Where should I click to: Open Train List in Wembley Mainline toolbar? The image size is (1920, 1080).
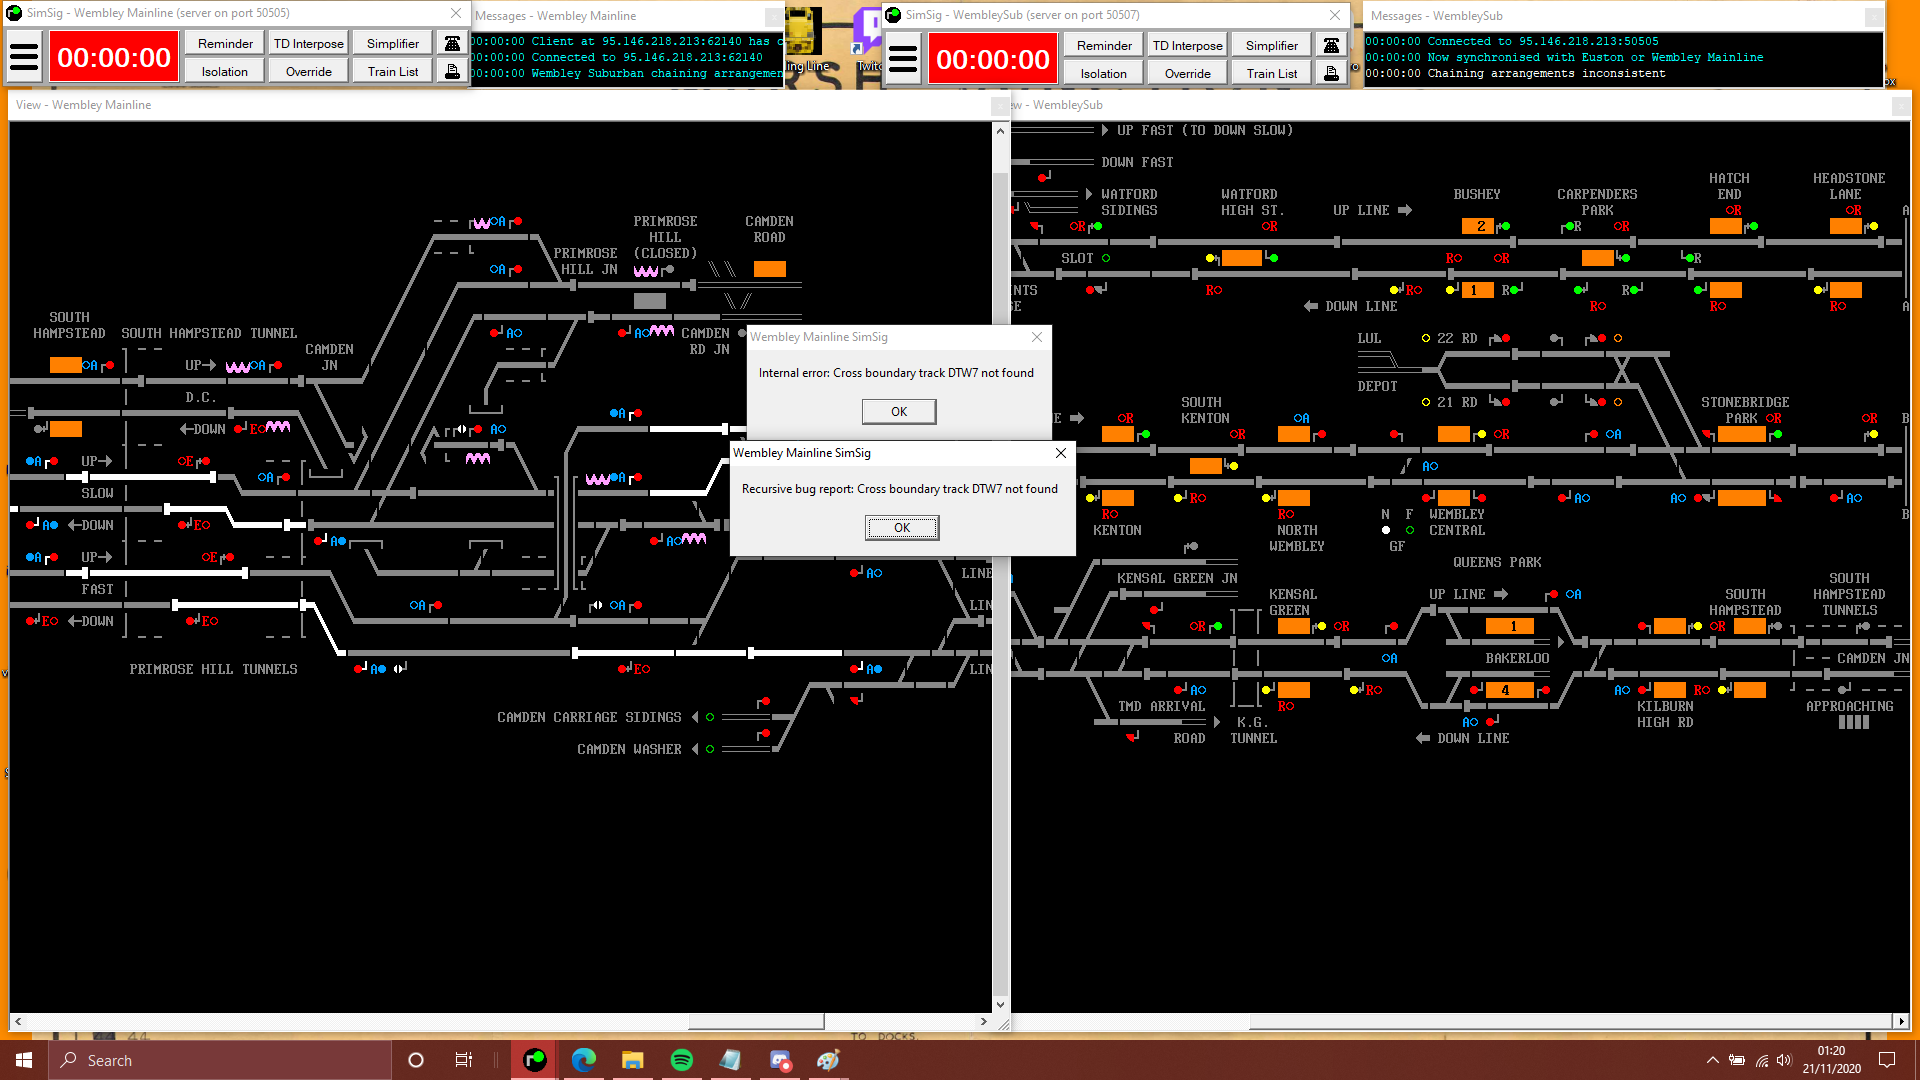click(393, 71)
